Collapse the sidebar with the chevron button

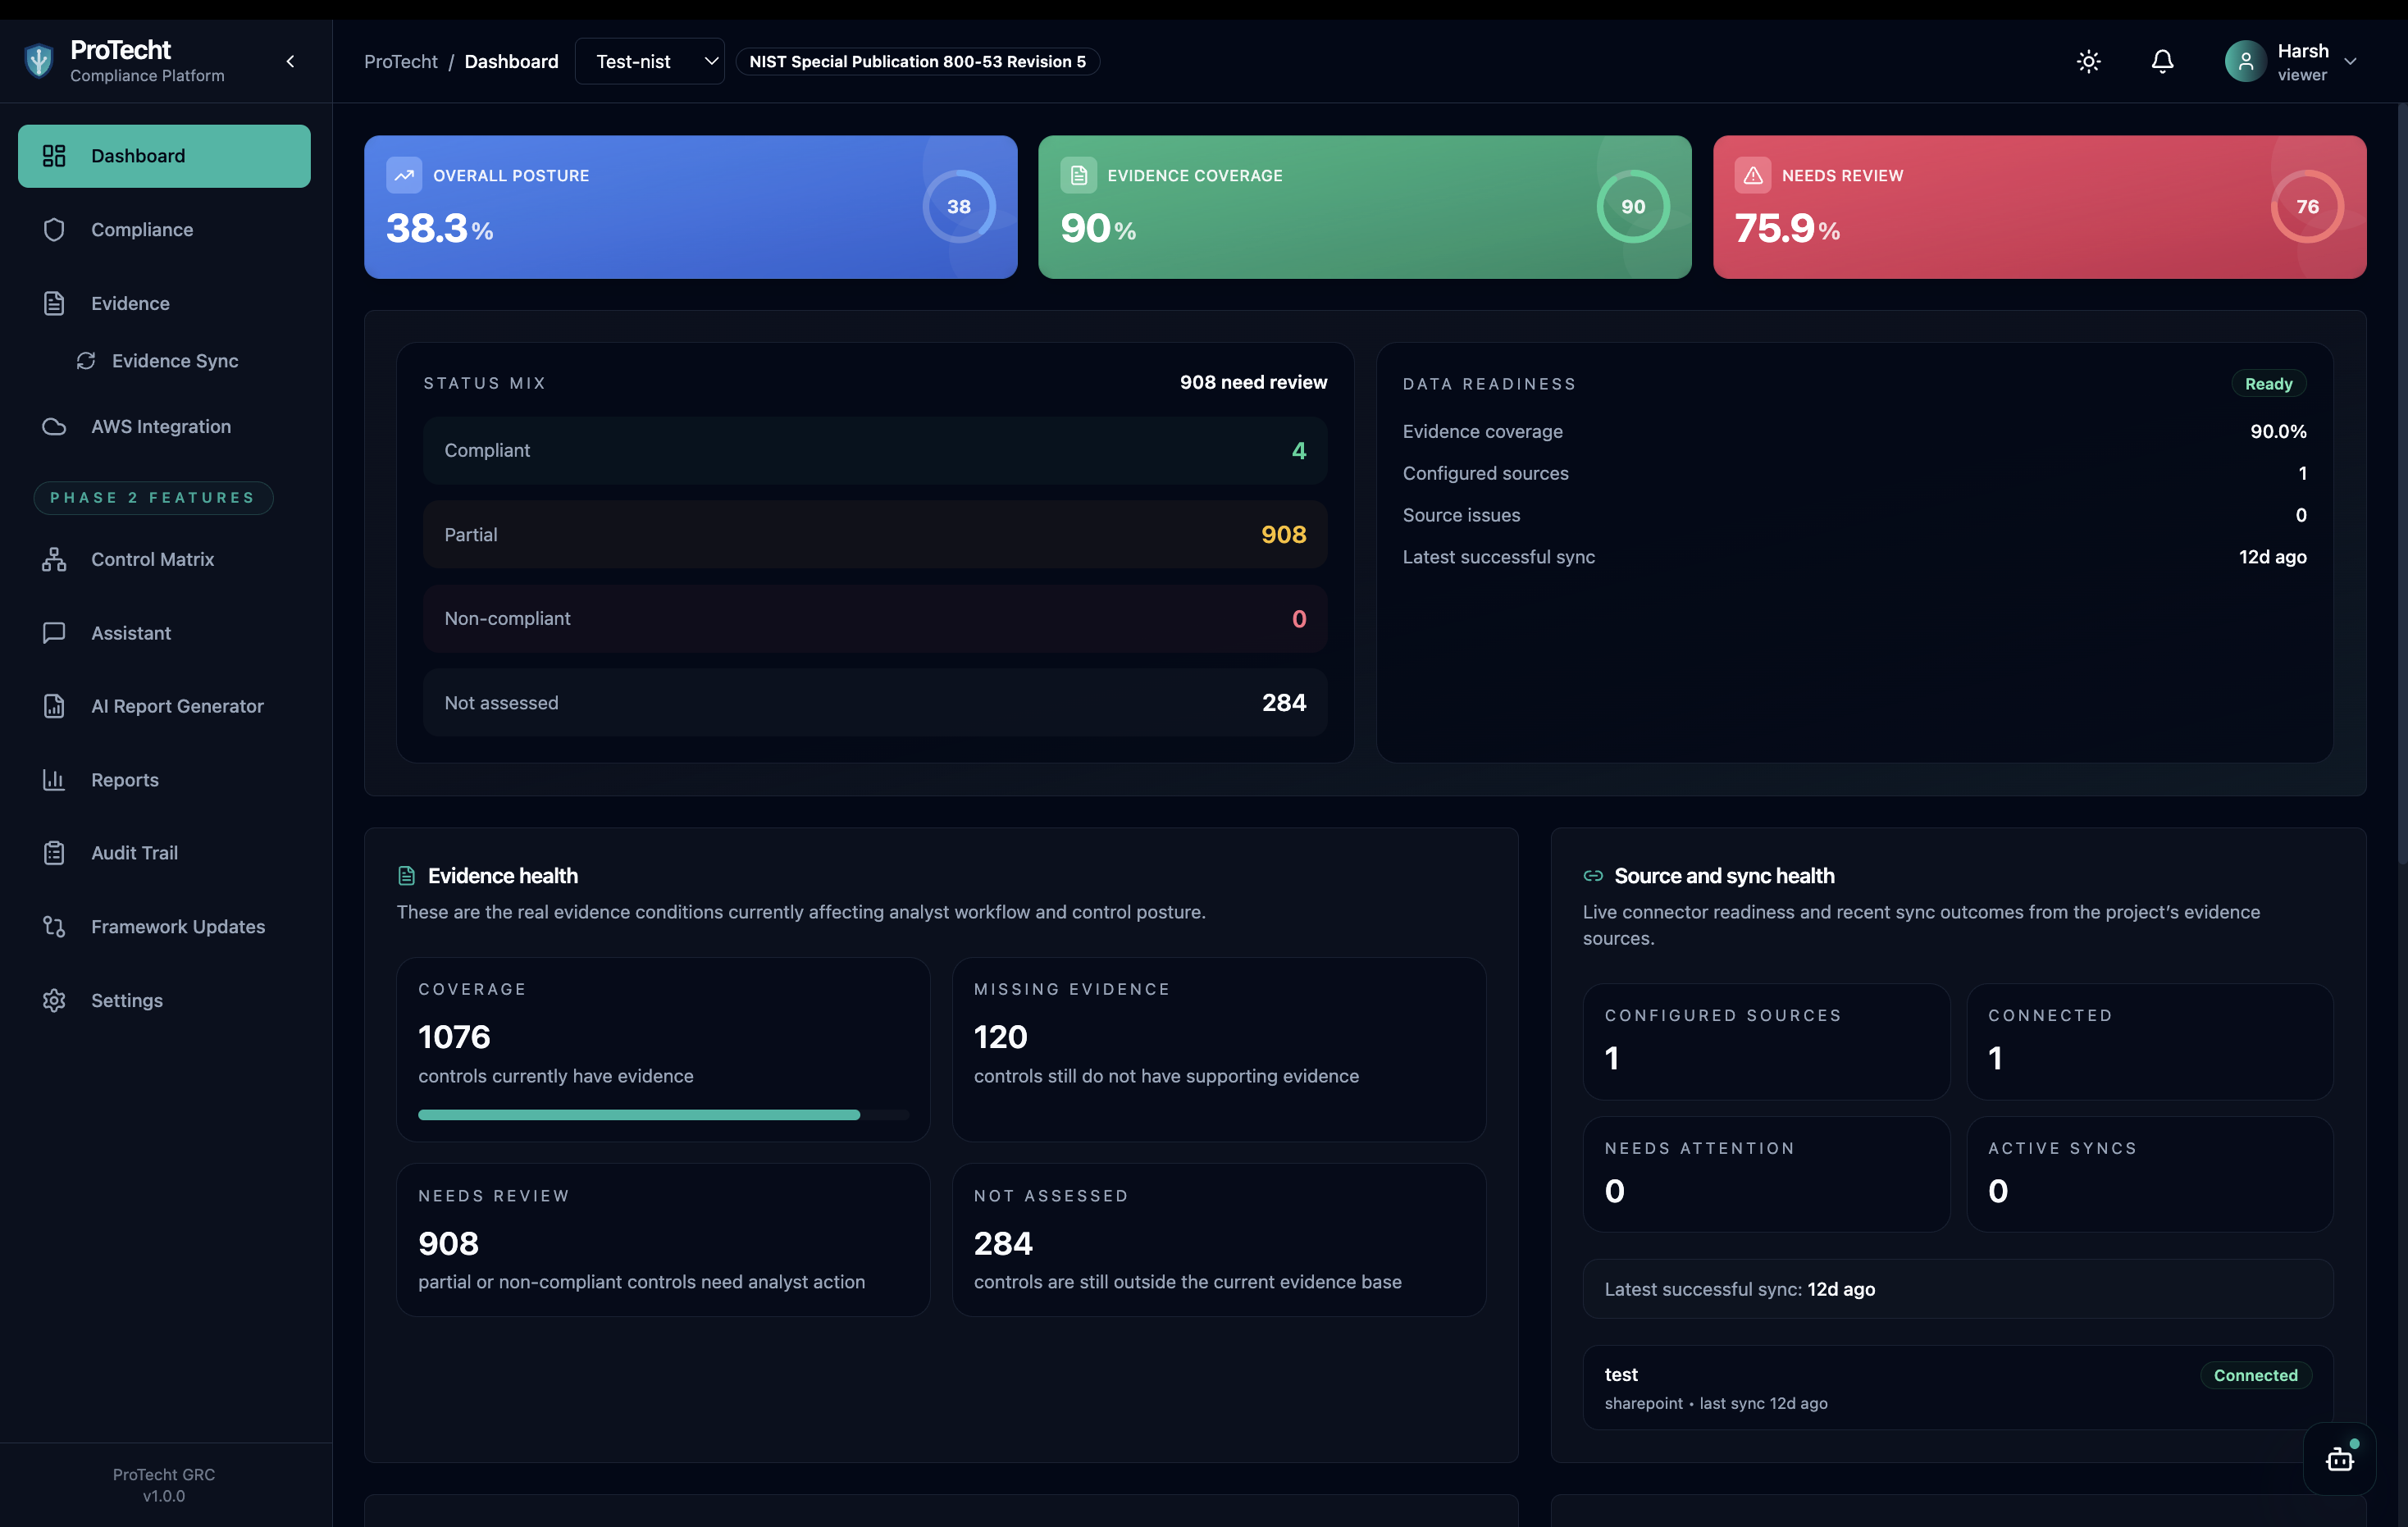290,61
